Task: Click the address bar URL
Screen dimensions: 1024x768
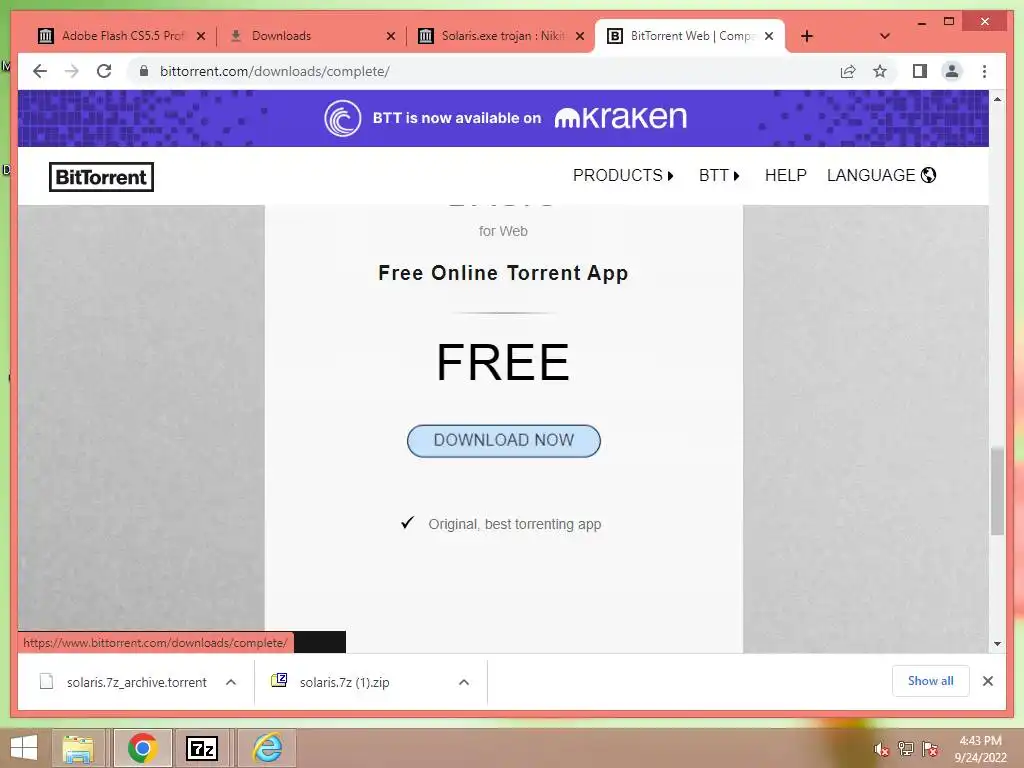Action: click(274, 71)
